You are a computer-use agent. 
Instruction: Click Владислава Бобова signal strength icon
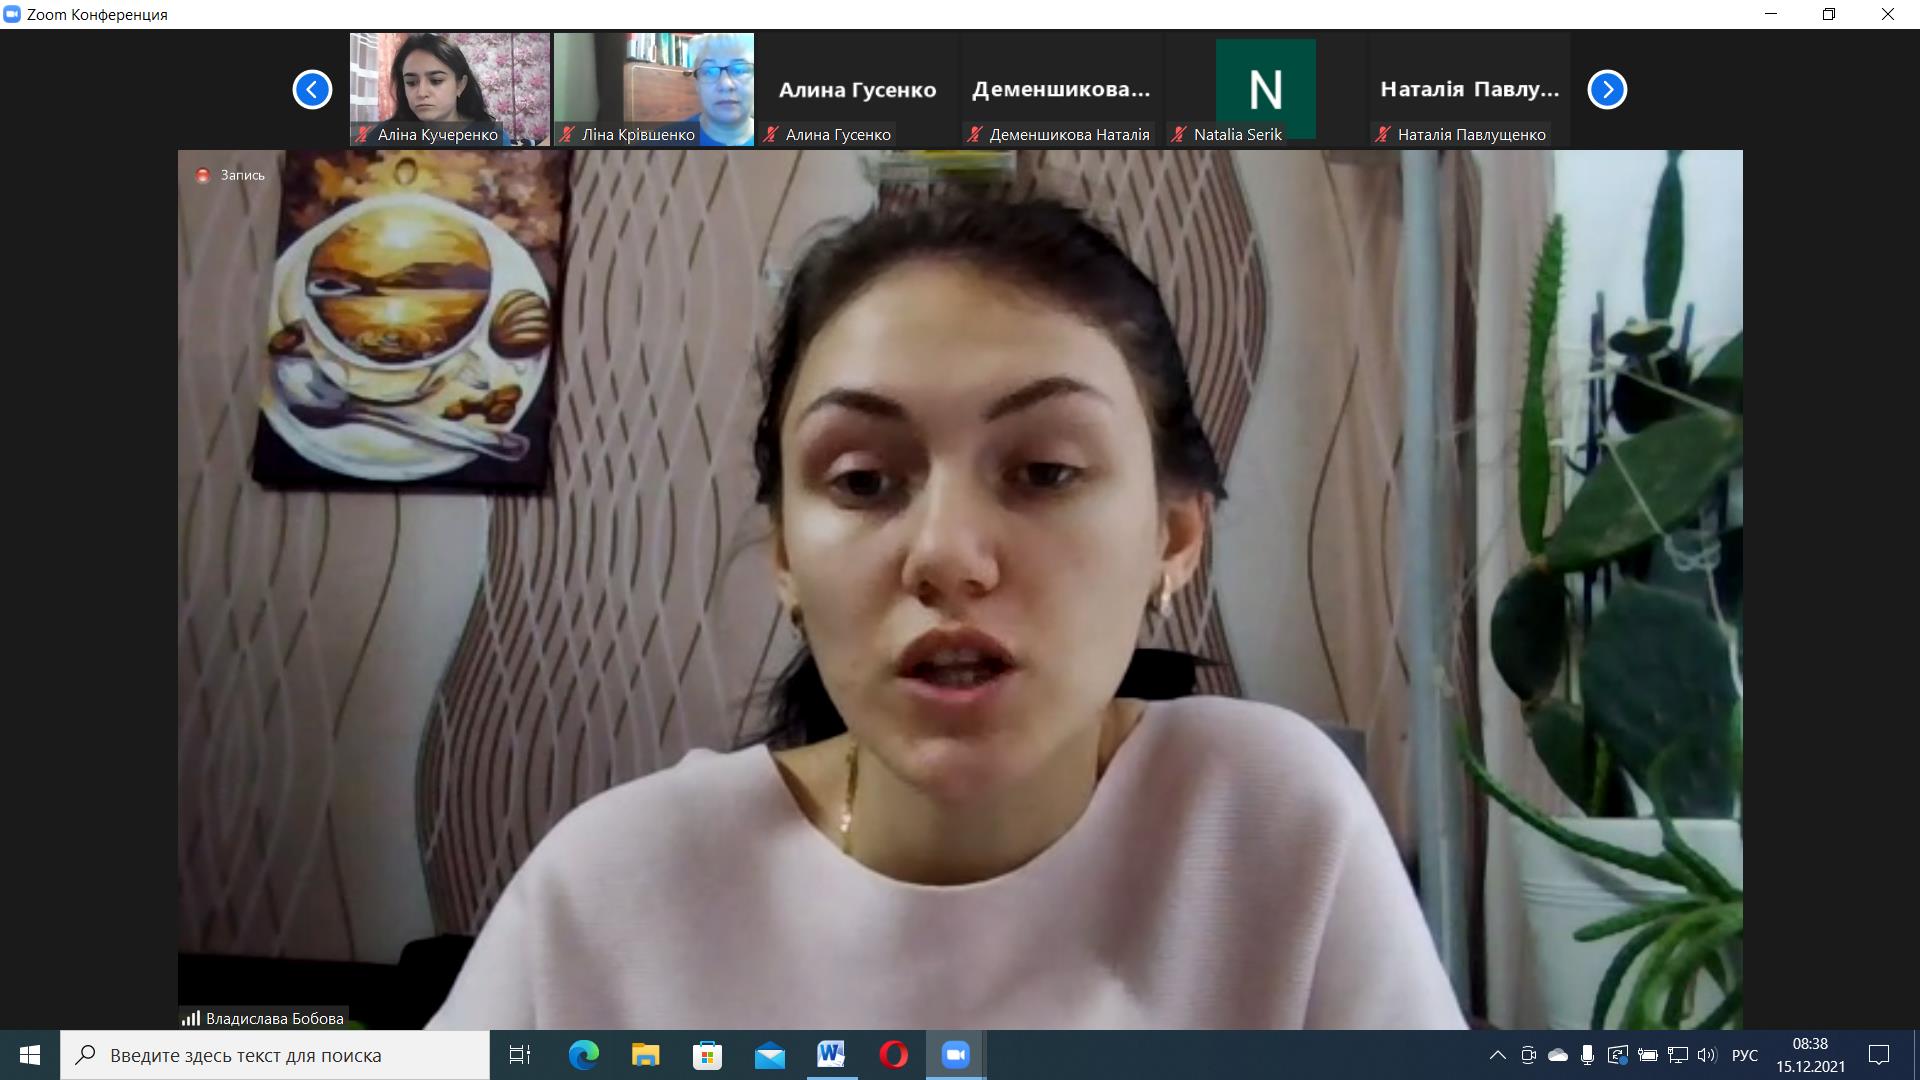pyautogui.click(x=191, y=1018)
